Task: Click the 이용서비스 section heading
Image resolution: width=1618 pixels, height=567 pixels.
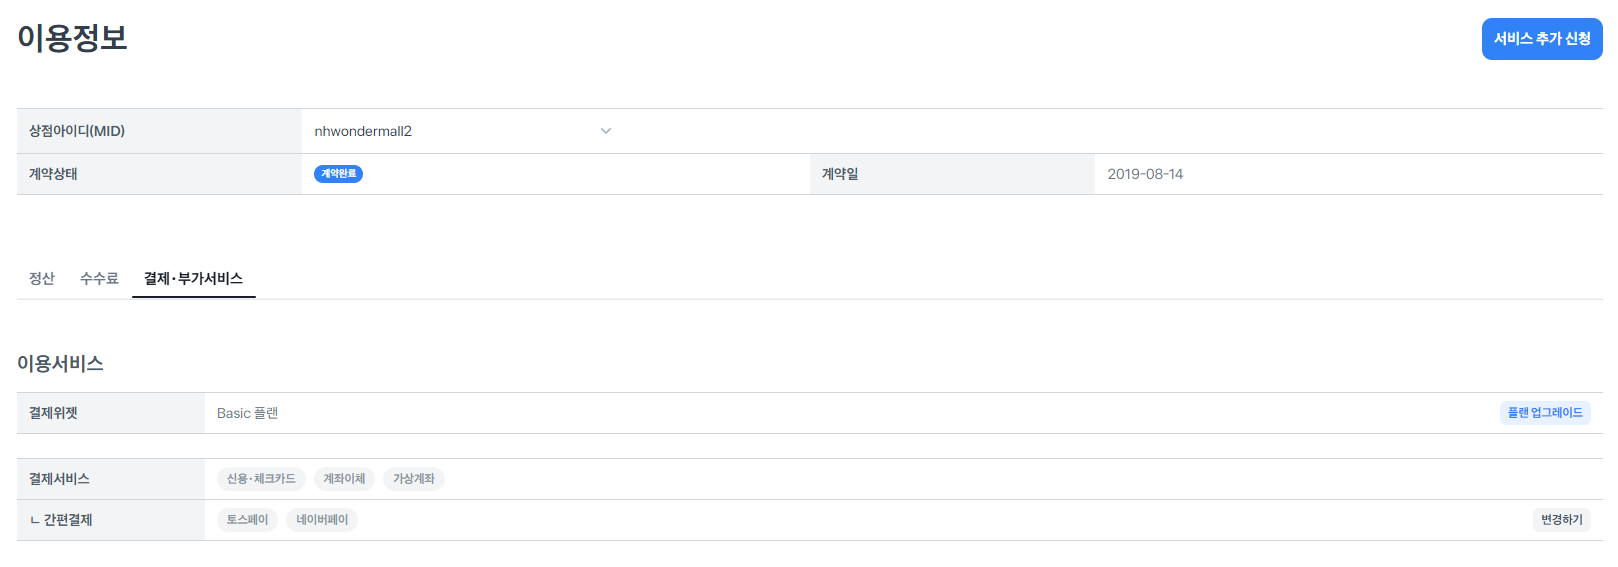Action: click(x=60, y=363)
